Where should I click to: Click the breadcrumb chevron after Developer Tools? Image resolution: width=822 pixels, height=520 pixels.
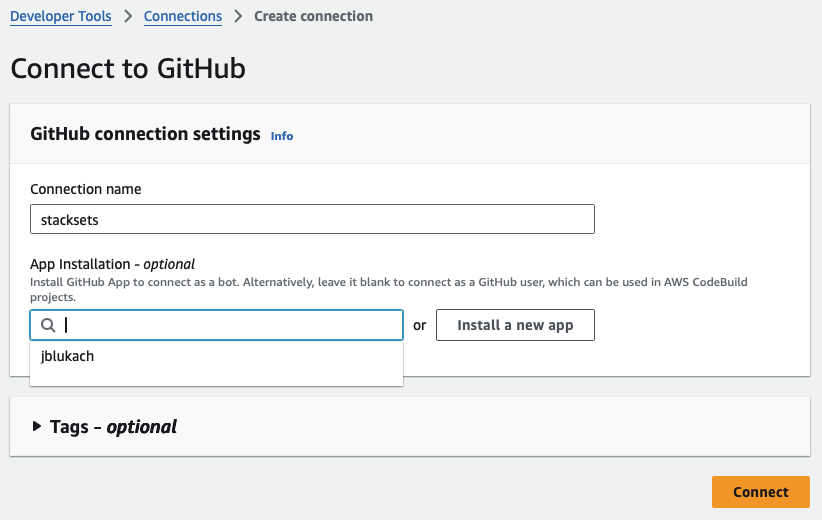pyautogui.click(x=133, y=17)
